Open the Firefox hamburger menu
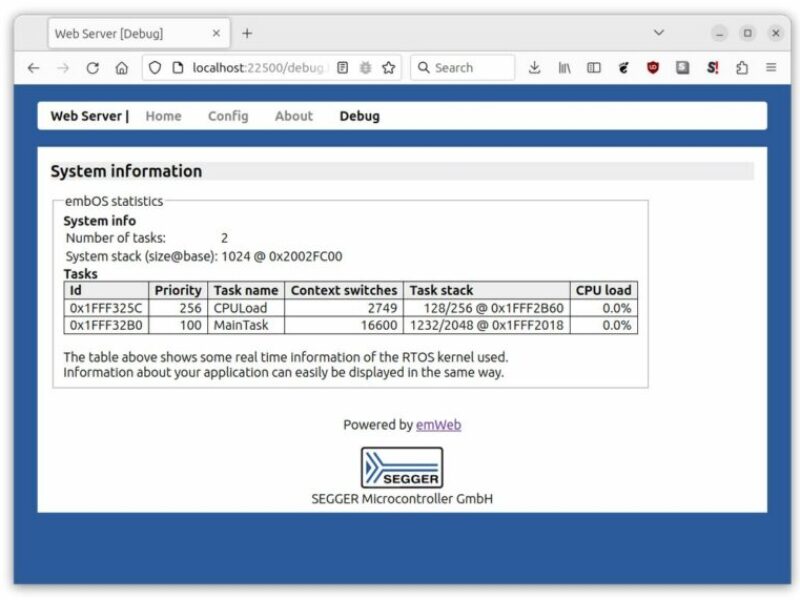This screenshot has width=800, height=600. tap(771, 67)
